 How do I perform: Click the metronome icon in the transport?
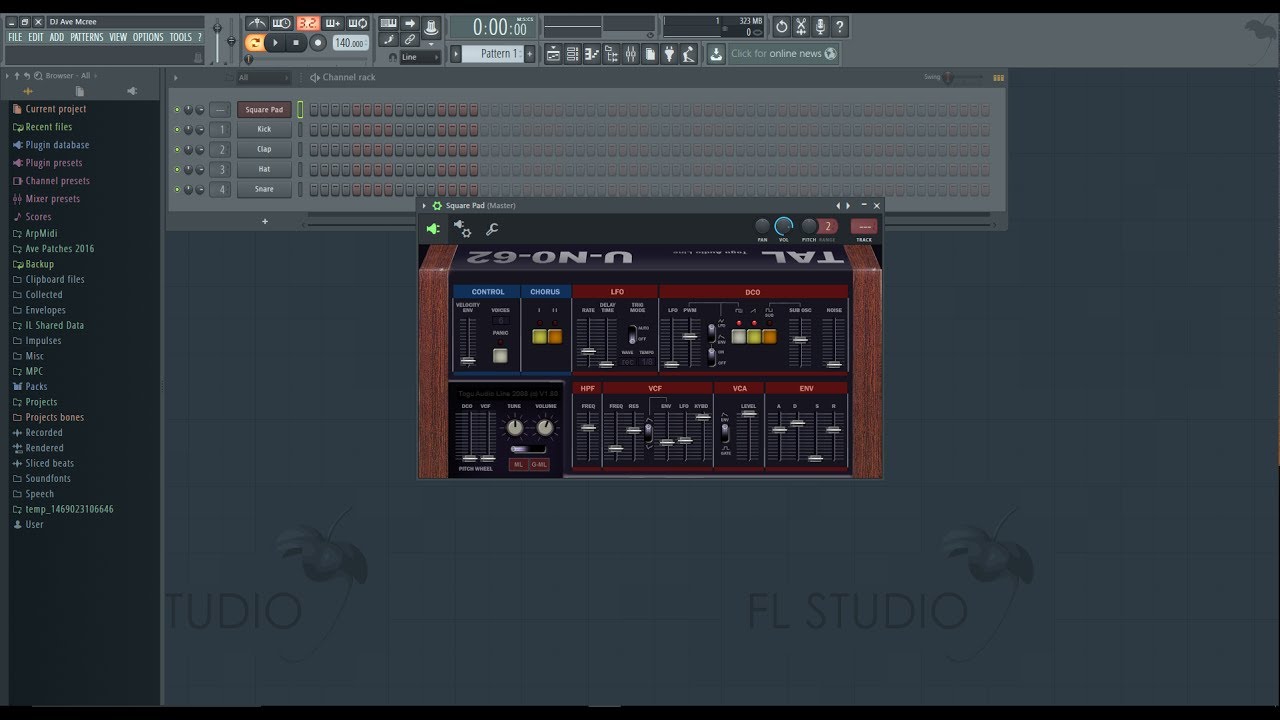(x=256, y=24)
